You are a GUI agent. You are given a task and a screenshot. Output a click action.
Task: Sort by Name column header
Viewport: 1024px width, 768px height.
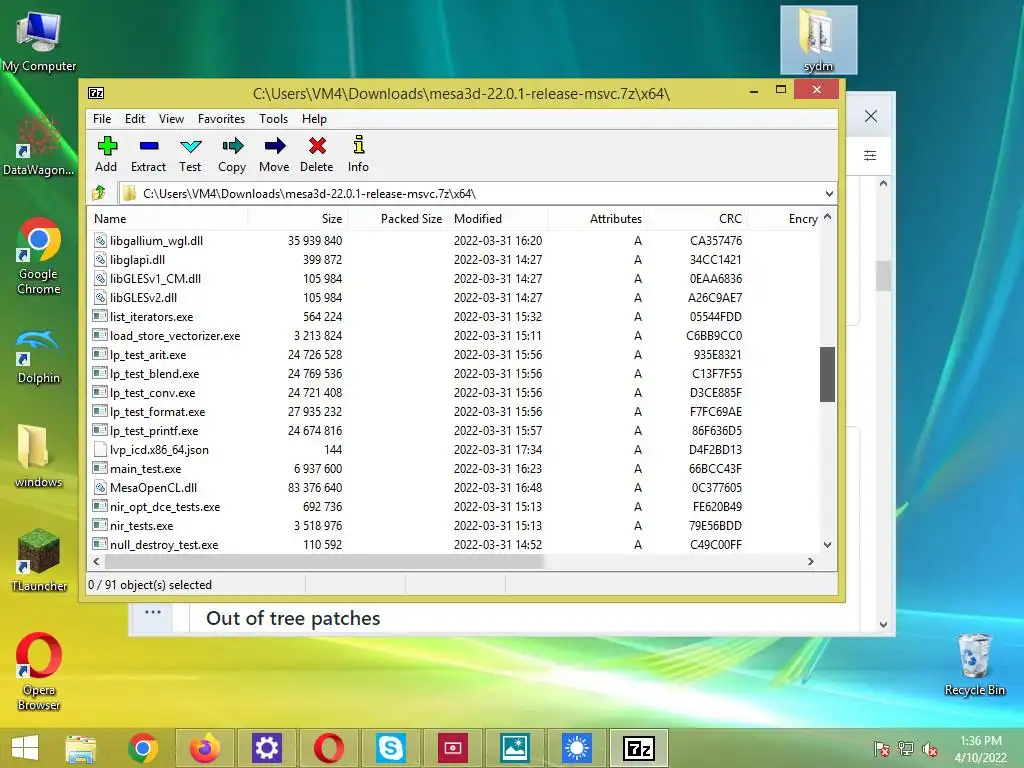coord(167,219)
